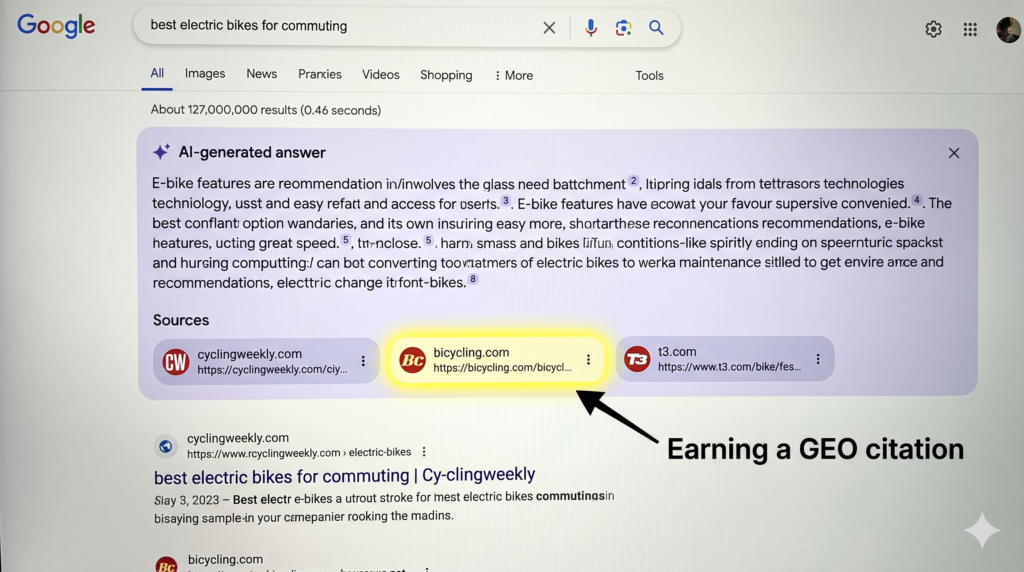Screen dimensions: 1024x572
Task: Open the Google apps grid
Action: [x=970, y=29]
